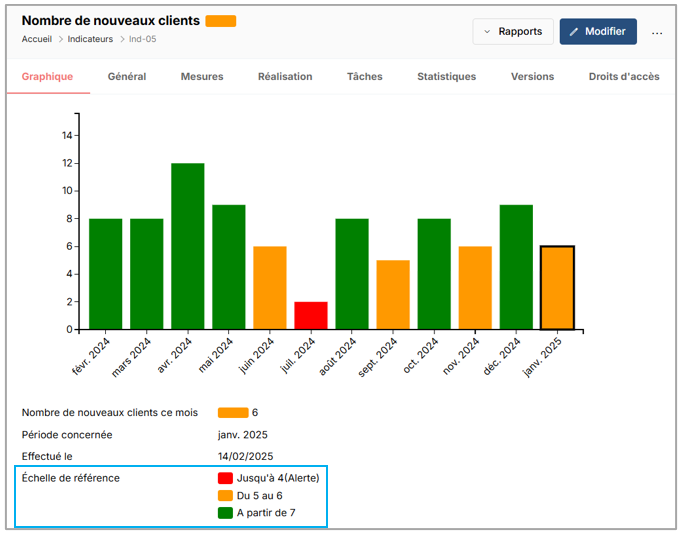Switch to the Versions tab
Viewport: 683px width, 535px height.
click(x=532, y=77)
